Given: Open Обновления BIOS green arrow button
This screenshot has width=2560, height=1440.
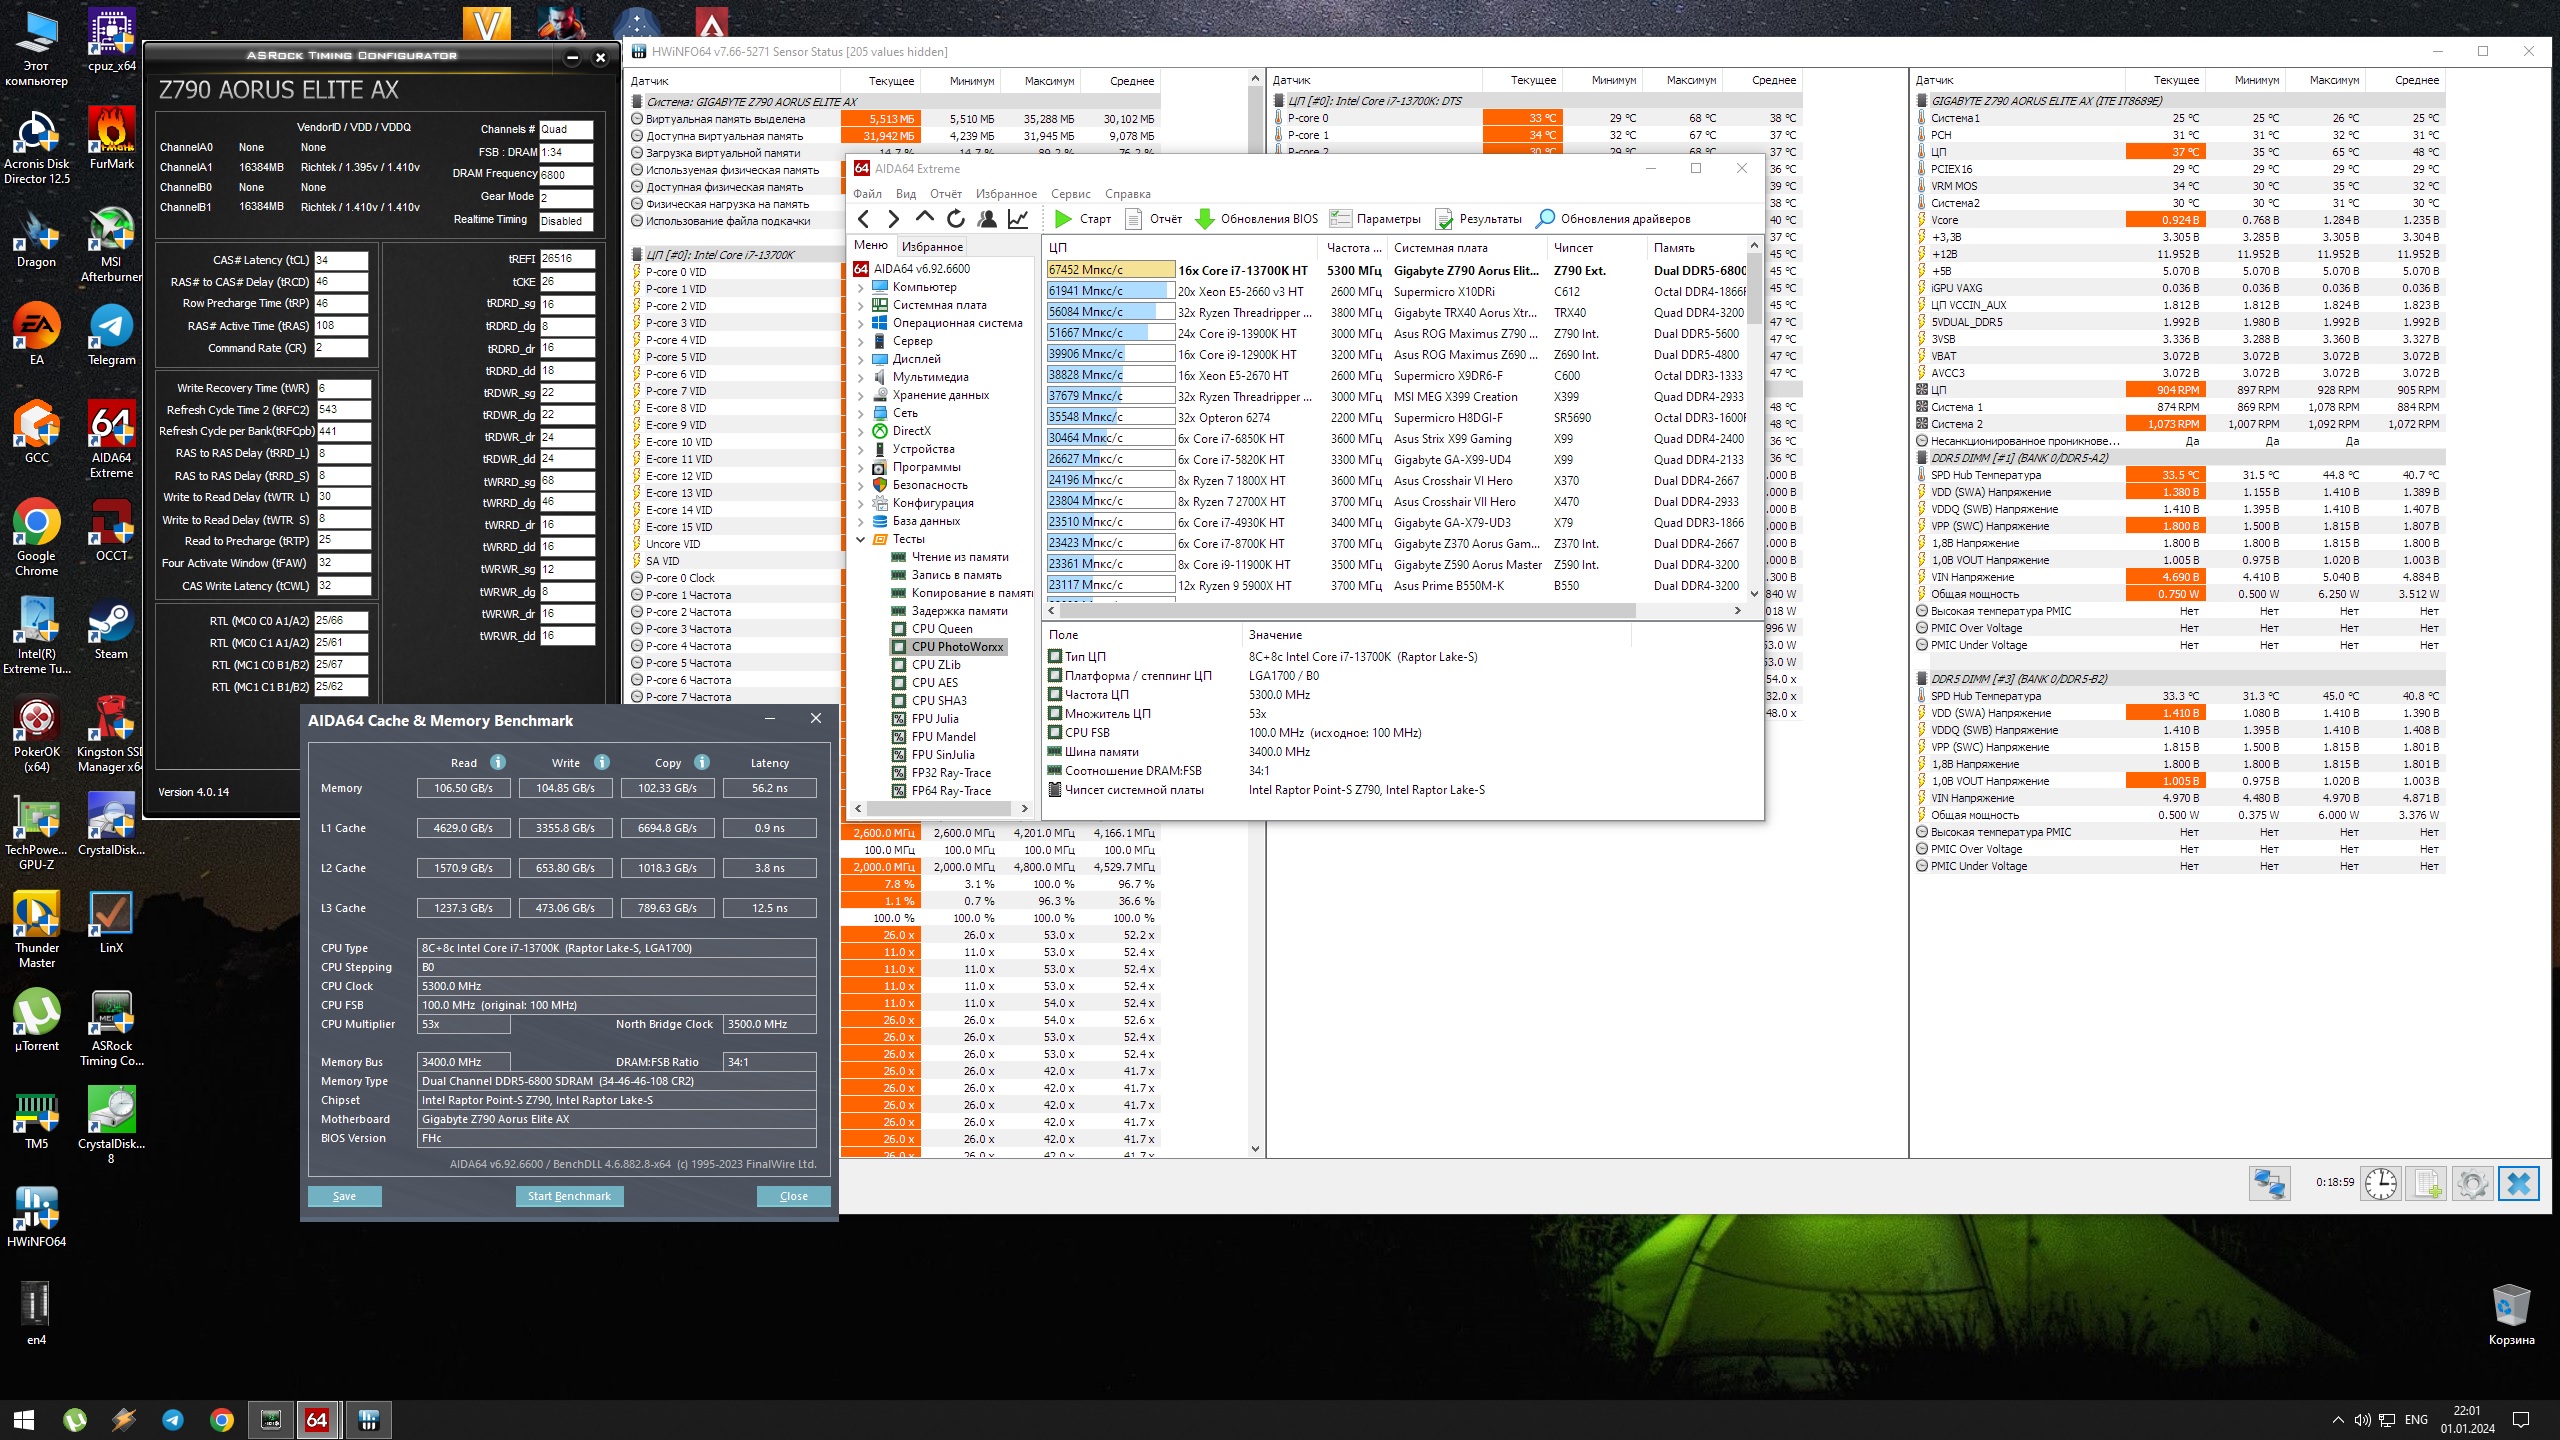Looking at the screenshot, I should point(1205,219).
